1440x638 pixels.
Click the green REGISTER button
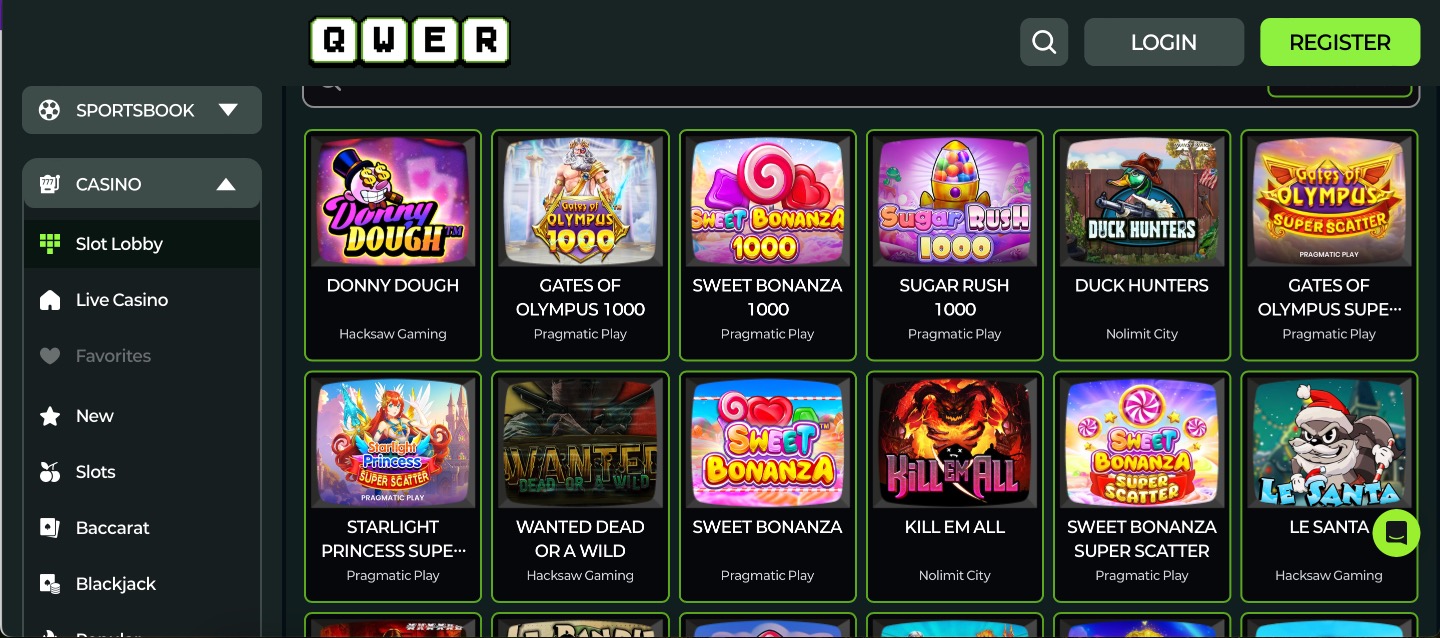(x=1340, y=42)
